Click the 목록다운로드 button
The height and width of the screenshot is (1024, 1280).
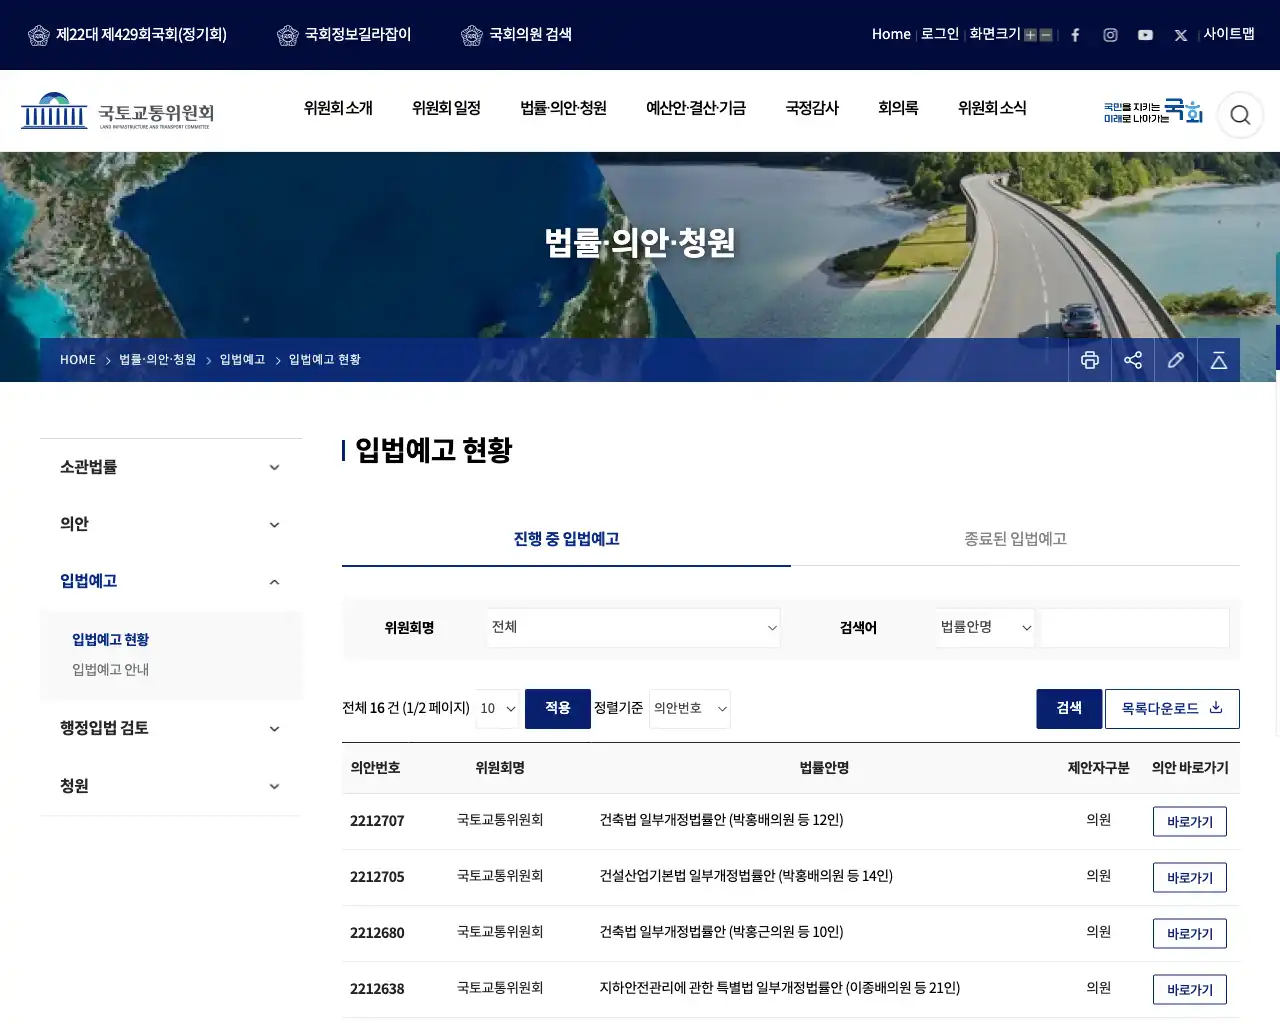1172,709
